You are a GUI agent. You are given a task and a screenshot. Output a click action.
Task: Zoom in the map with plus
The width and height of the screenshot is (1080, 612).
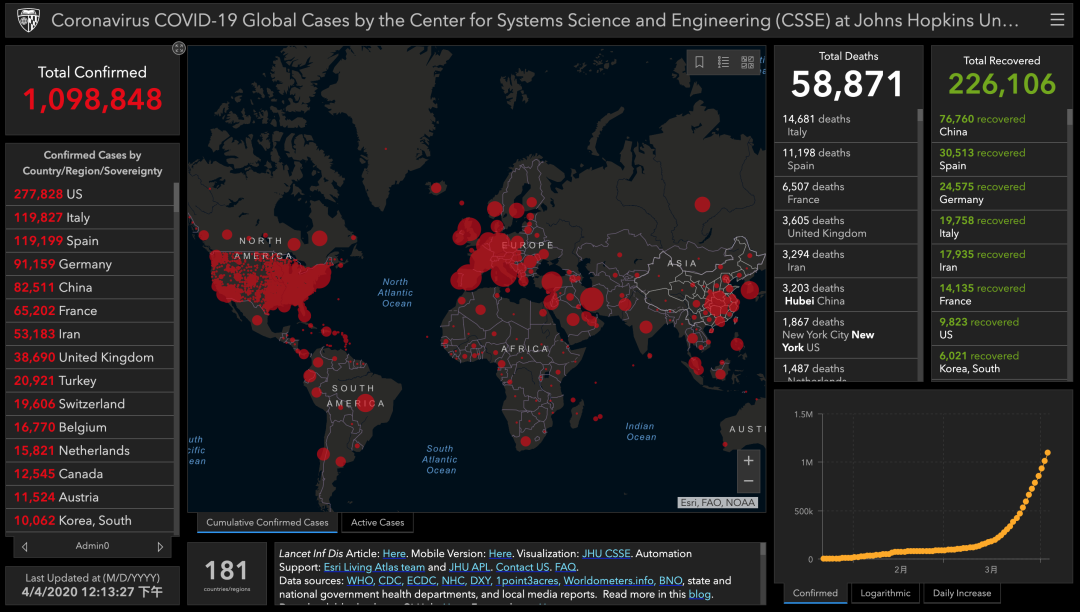pyautogui.click(x=749, y=461)
